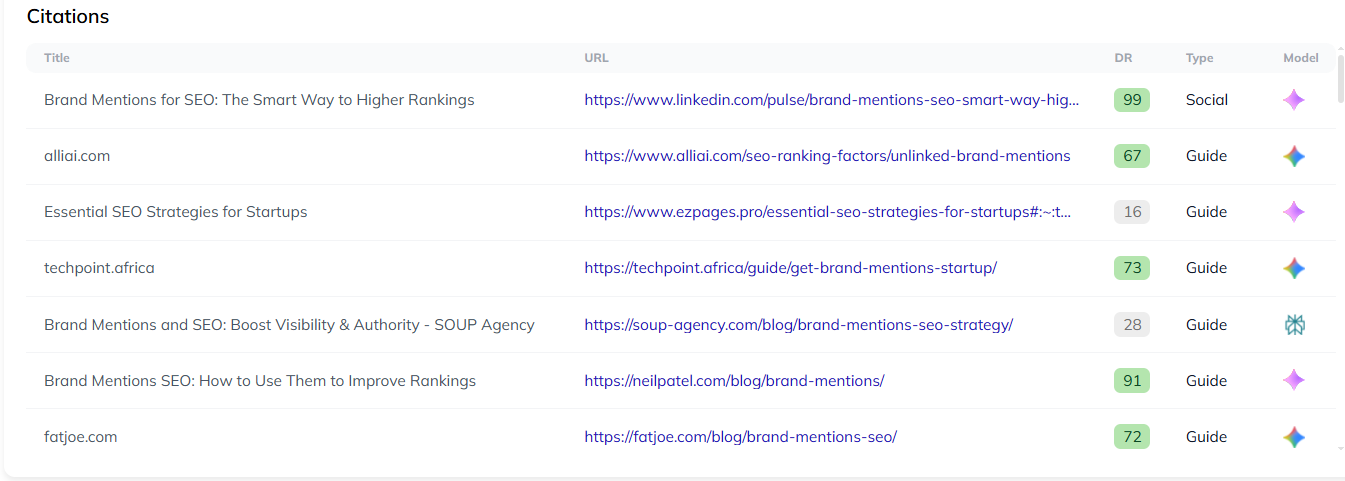1345x481 pixels.
Task: Click the Type column header
Action: tap(1199, 58)
